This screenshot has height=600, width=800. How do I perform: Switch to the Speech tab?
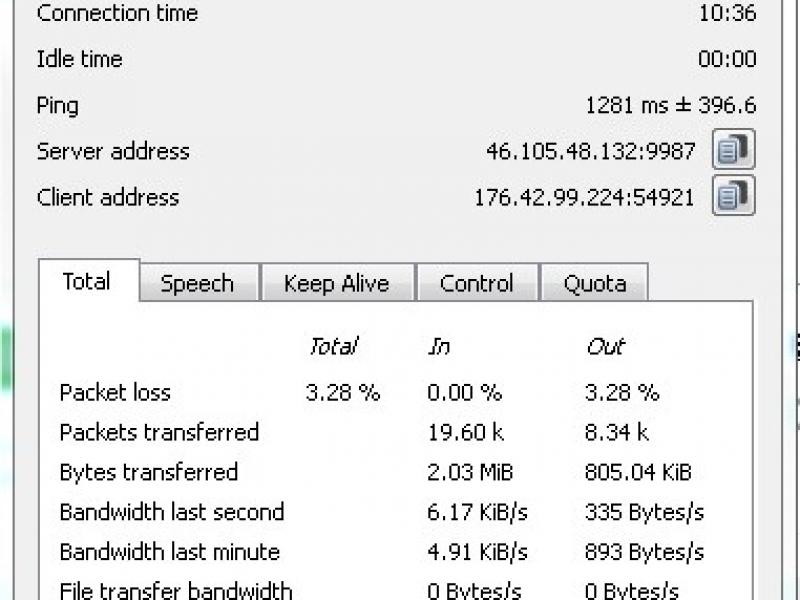pos(197,283)
